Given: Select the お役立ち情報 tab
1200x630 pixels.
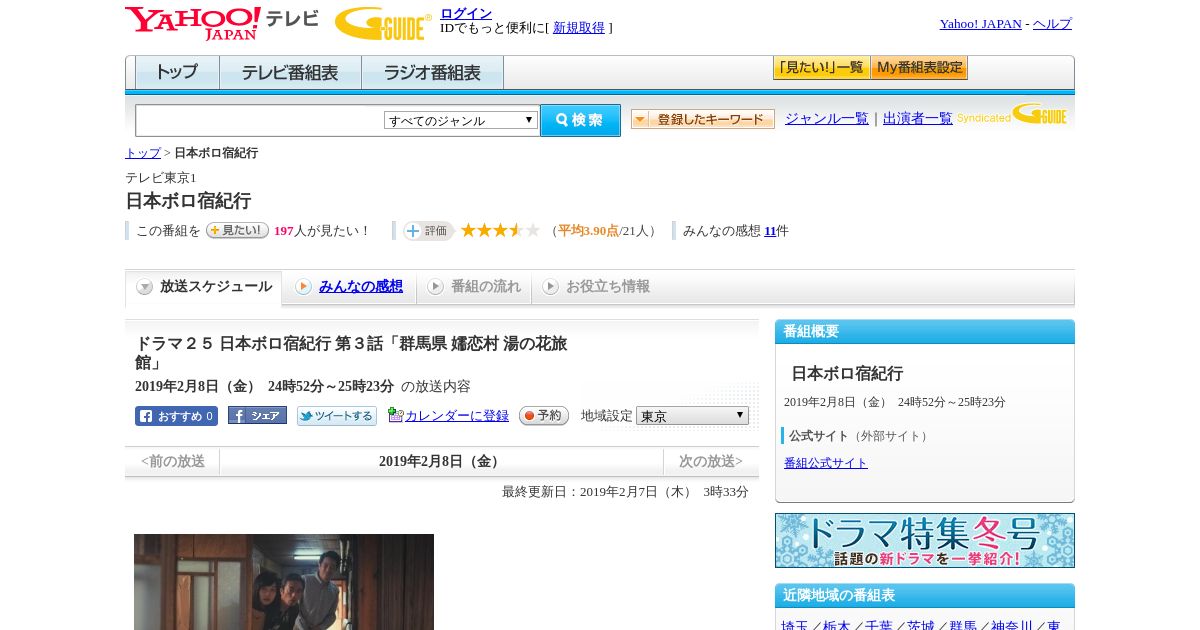Looking at the screenshot, I should (x=596, y=287).
